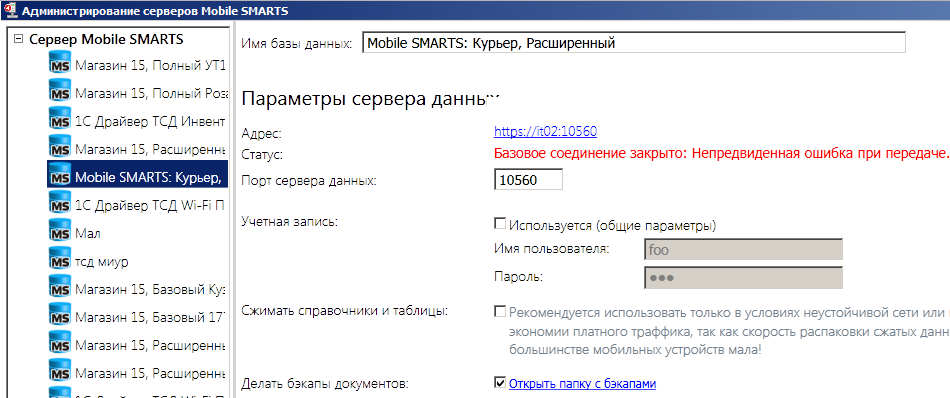
Task: Select the Магазин 15, Полный Роз database row
Action: click(138, 93)
